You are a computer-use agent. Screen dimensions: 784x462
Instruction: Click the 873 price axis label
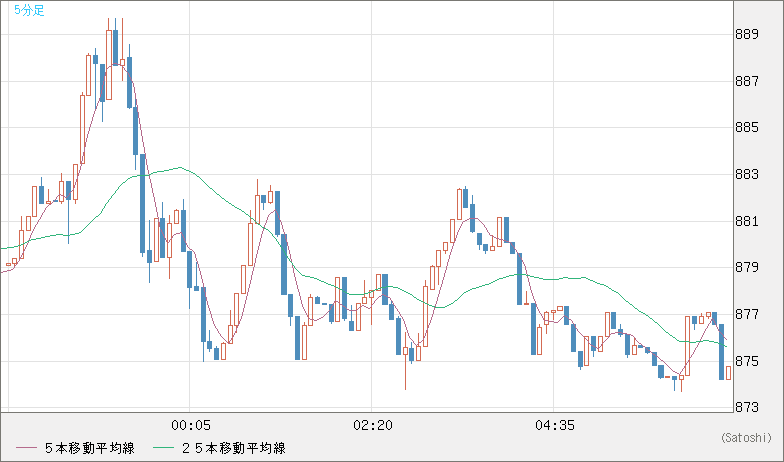746,408
